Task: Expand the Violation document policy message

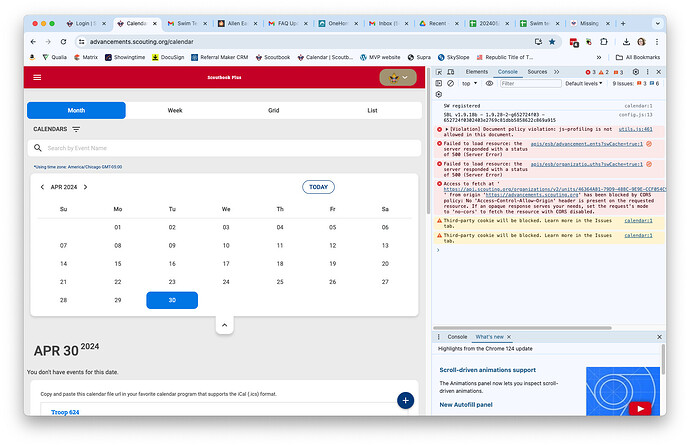Action: pos(447,129)
